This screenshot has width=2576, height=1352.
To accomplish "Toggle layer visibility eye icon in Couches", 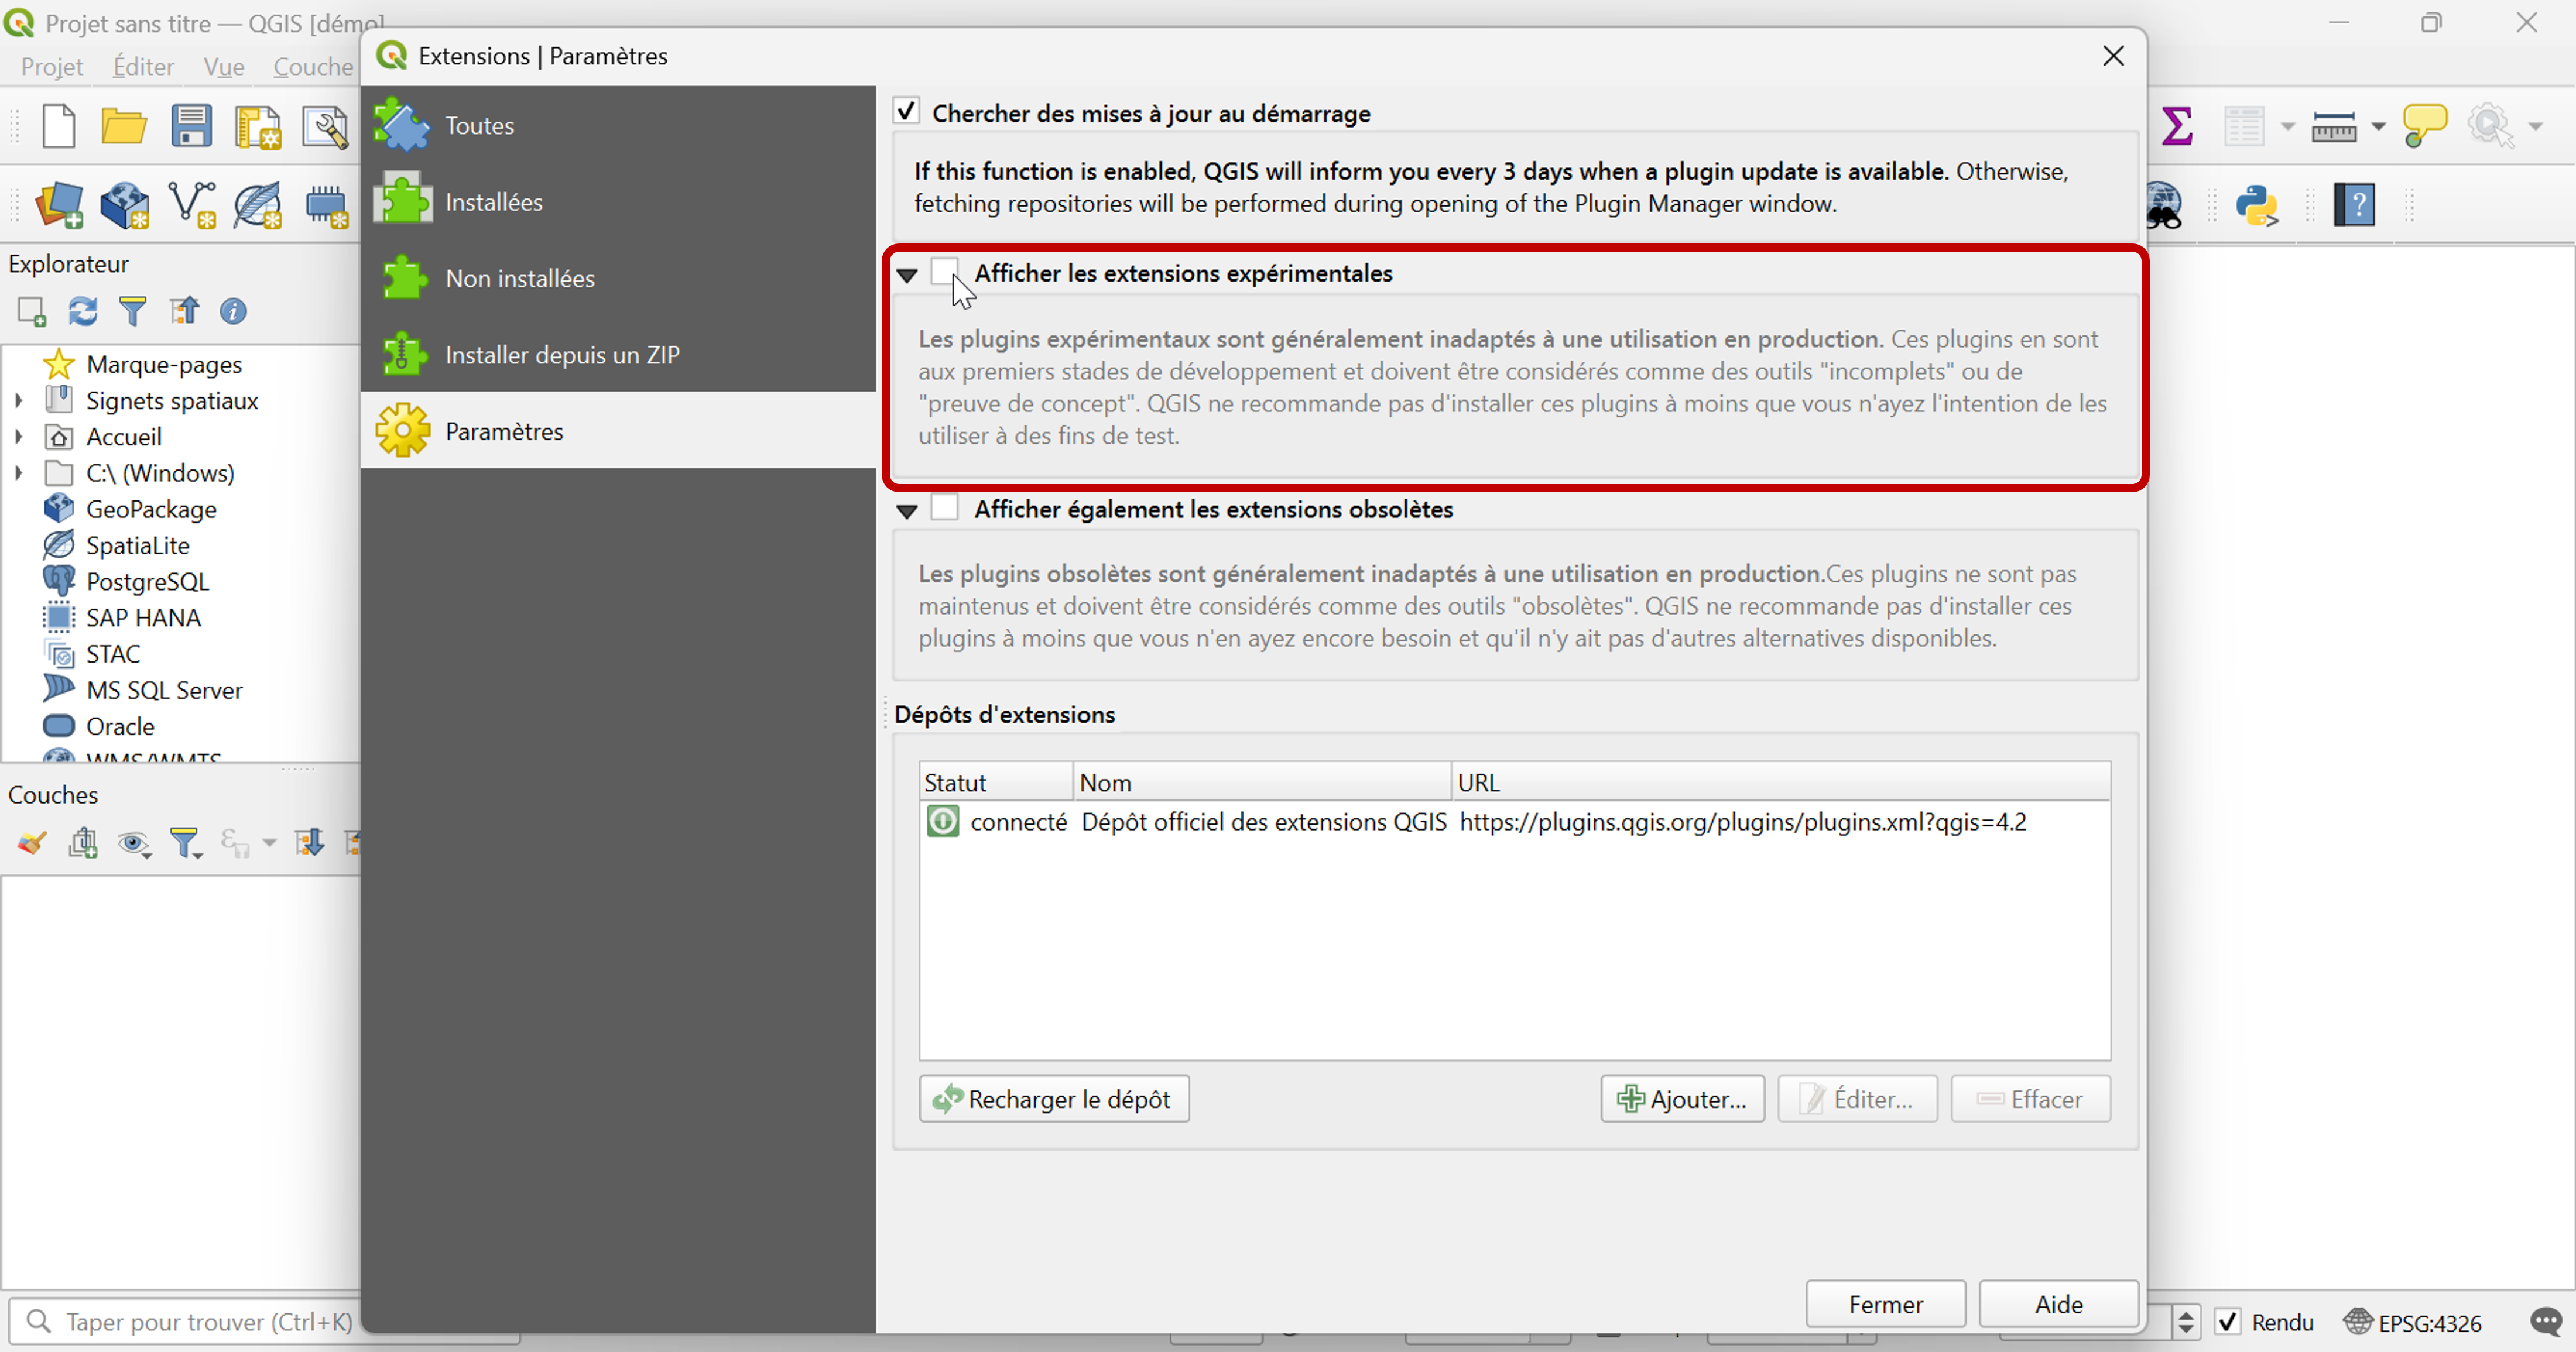I will click(x=134, y=843).
